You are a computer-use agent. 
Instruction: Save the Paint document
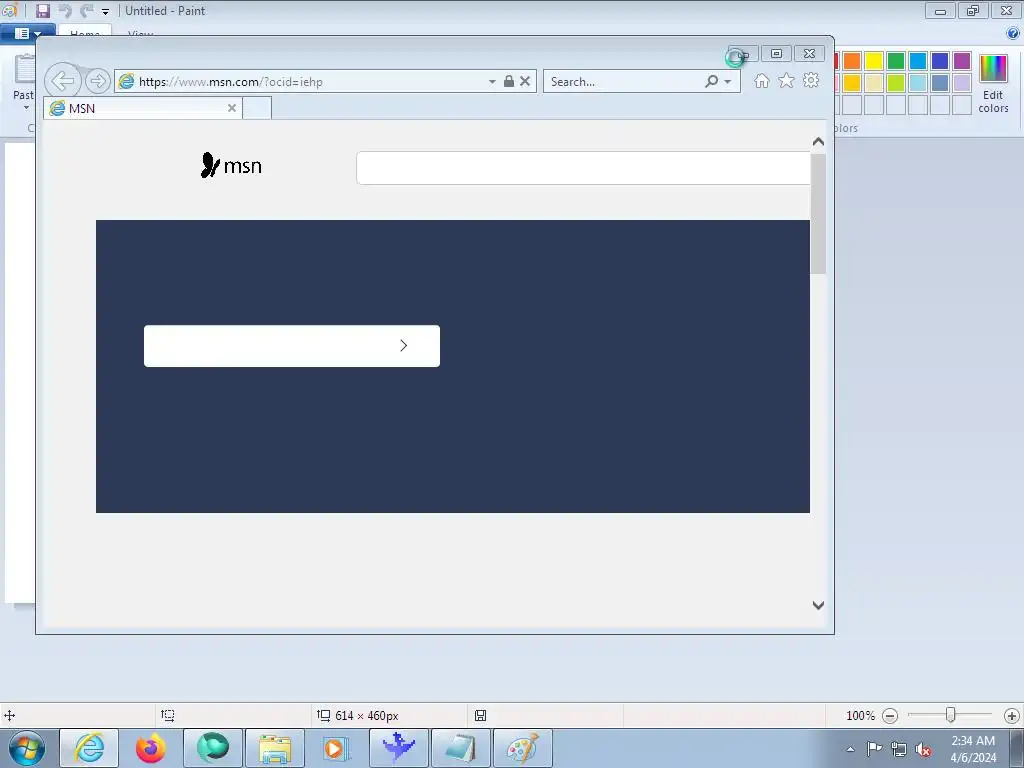(42, 10)
